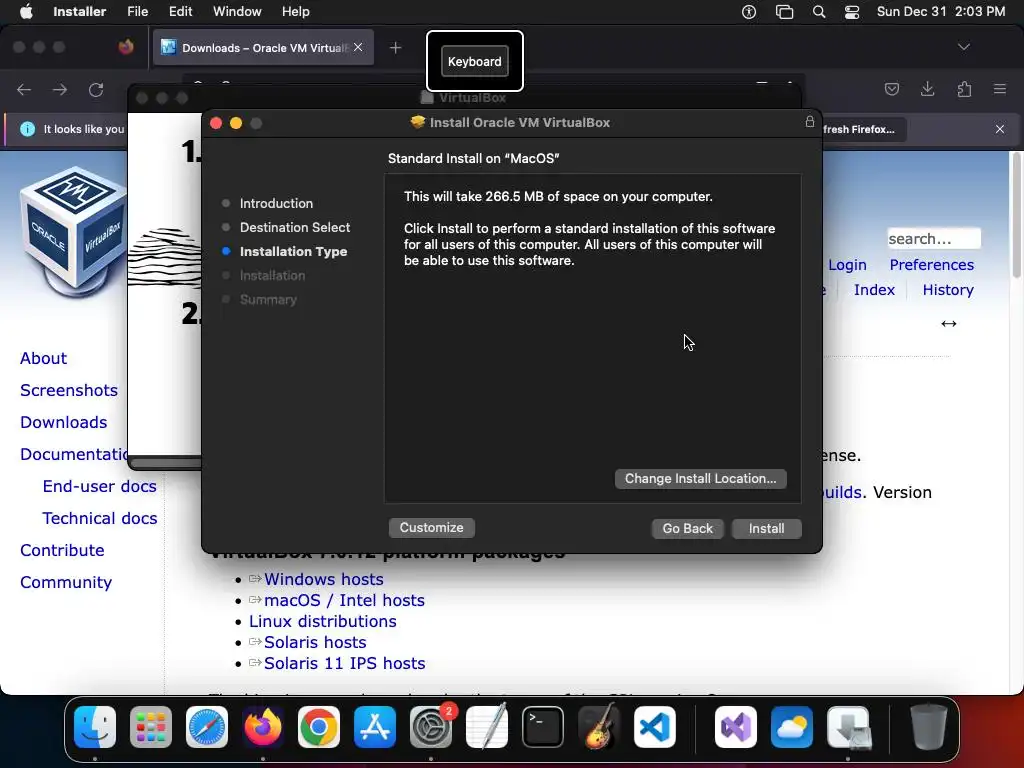Open Visual Studio purple dock icon

(x=736, y=727)
